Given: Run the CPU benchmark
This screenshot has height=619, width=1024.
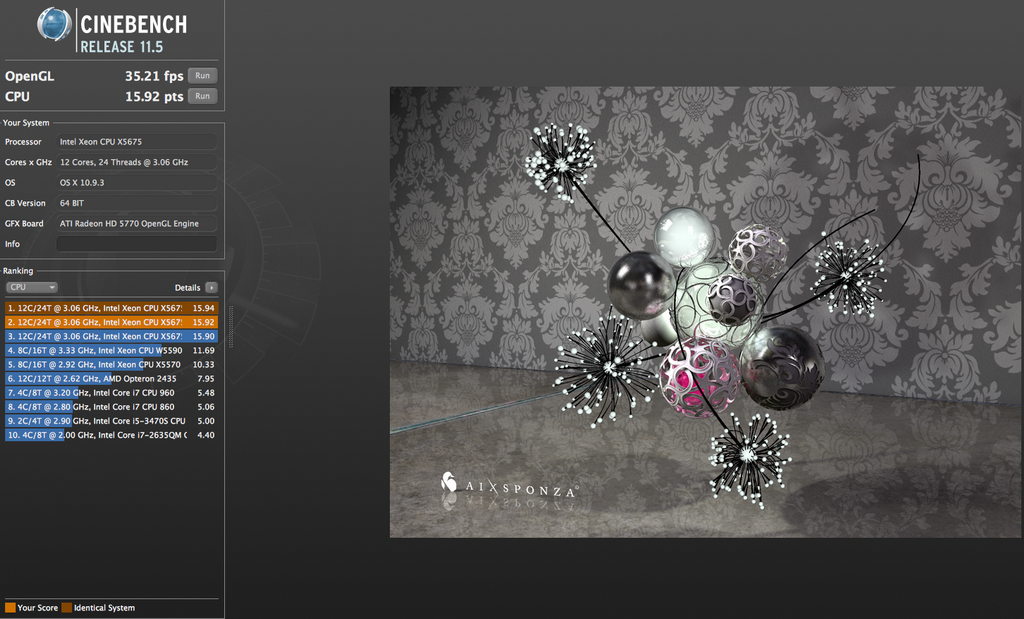Looking at the screenshot, I should pyautogui.click(x=202, y=96).
